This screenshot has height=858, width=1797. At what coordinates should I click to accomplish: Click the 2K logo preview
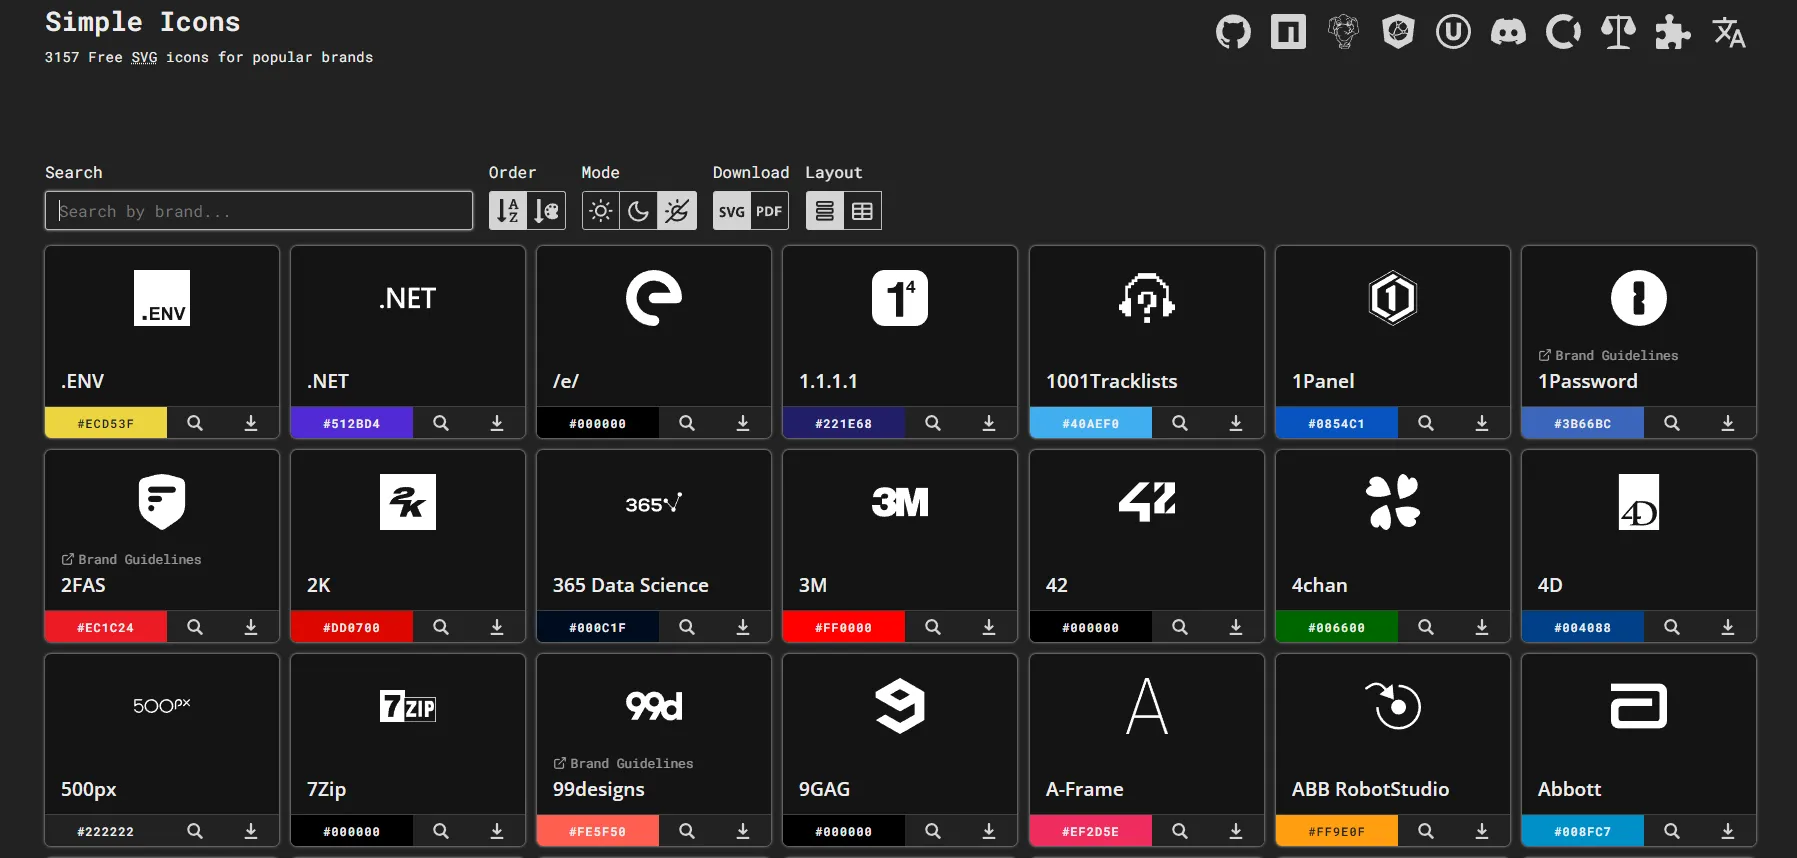click(x=408, y=502)
